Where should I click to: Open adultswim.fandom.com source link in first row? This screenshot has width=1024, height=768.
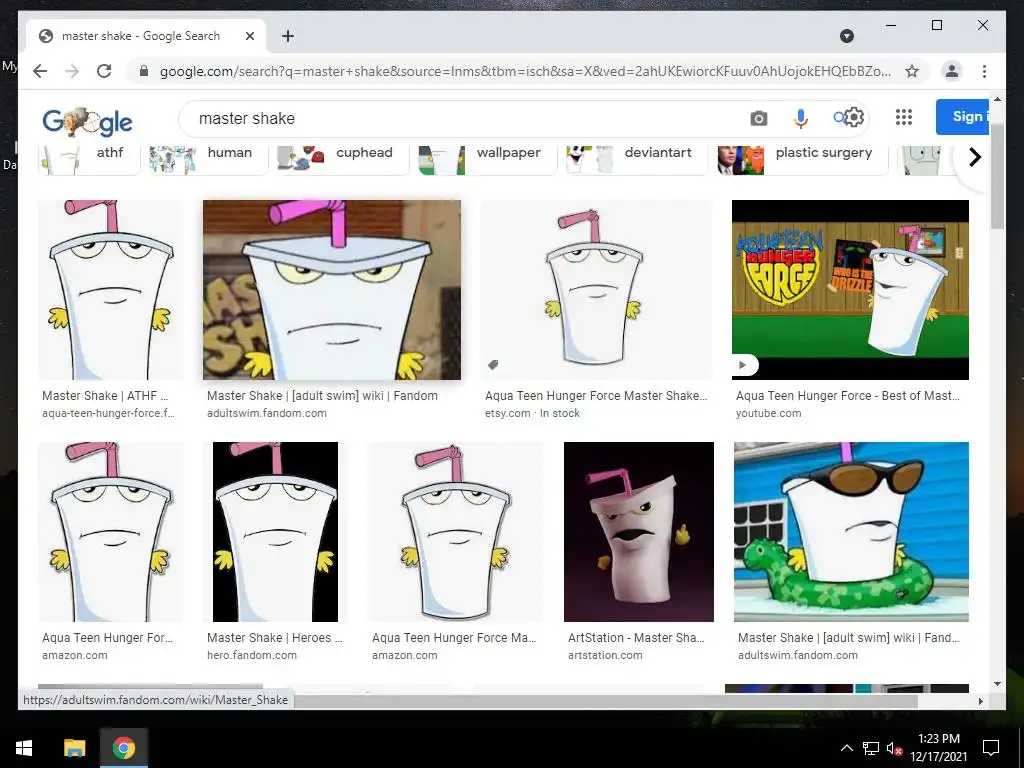point(266,413)
